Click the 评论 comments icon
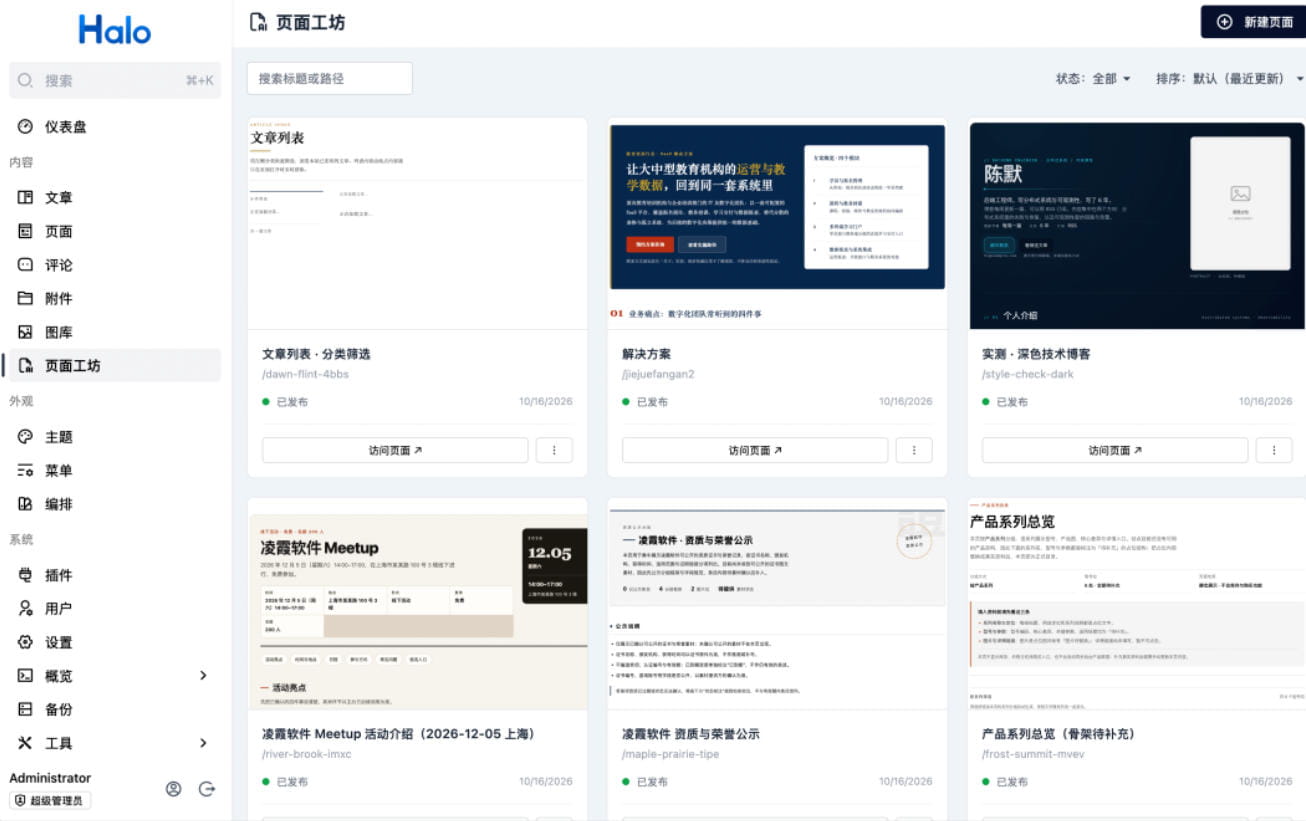1306x821 pixels. point(26,265)
